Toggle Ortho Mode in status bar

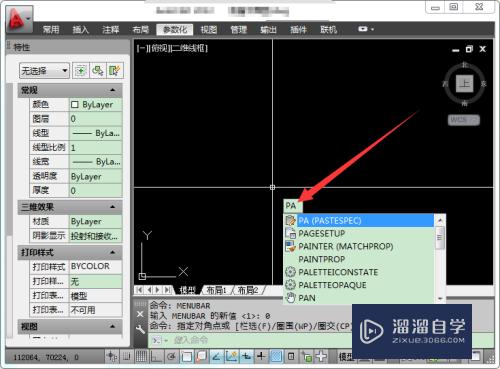tap(156, 357)
